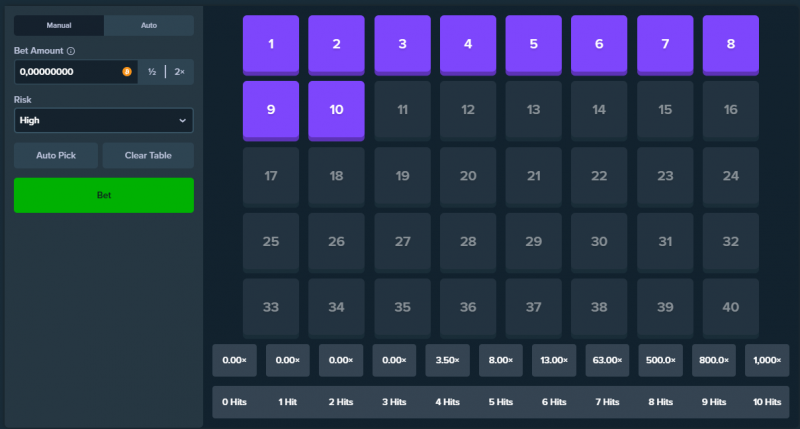Click the '10 Hits' label

pos(767,402)
